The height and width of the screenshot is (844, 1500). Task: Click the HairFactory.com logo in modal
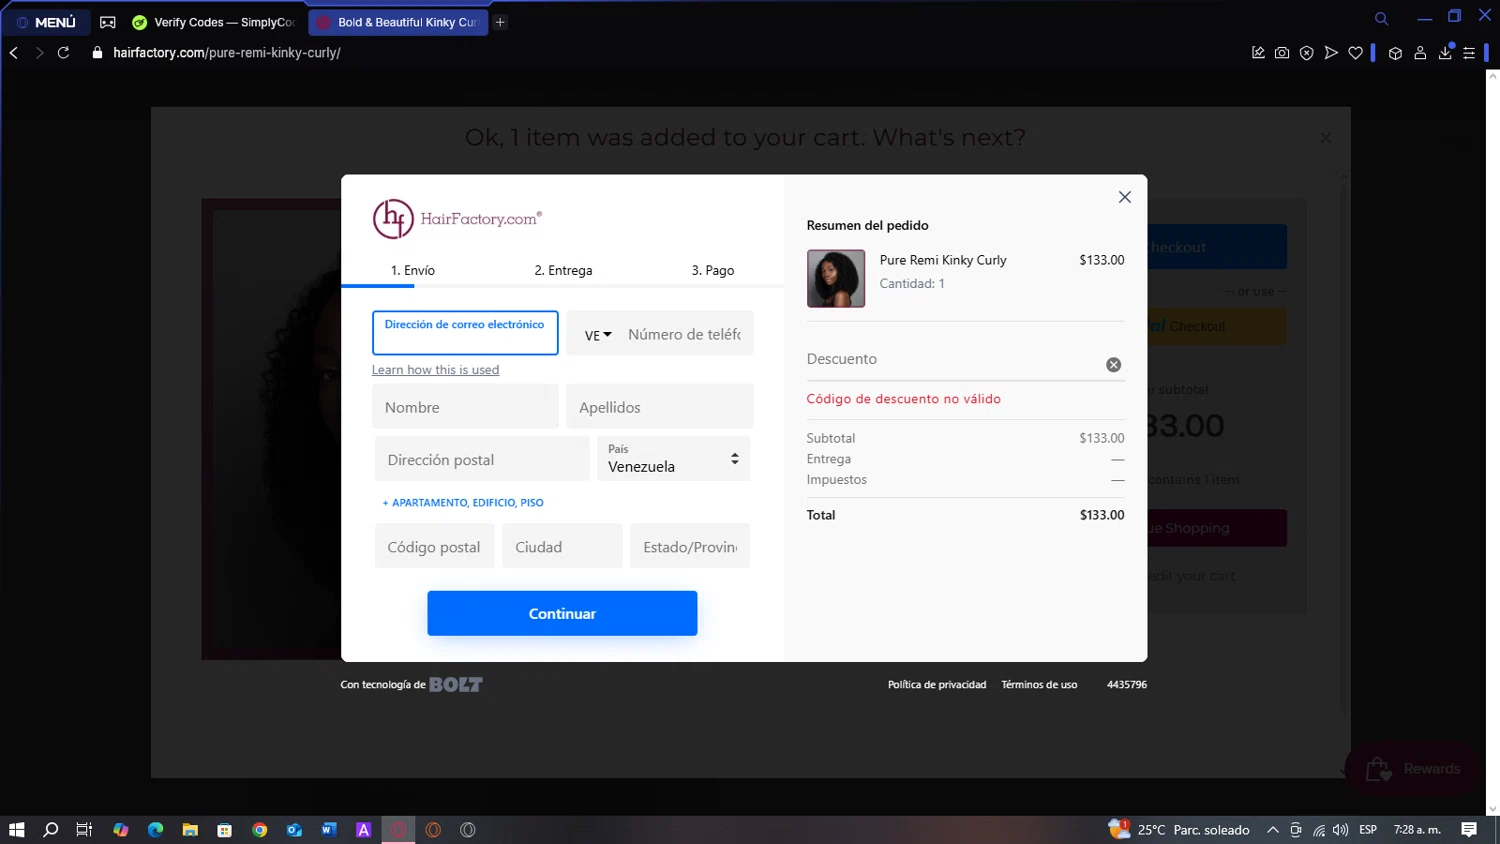tap(457, 218)
